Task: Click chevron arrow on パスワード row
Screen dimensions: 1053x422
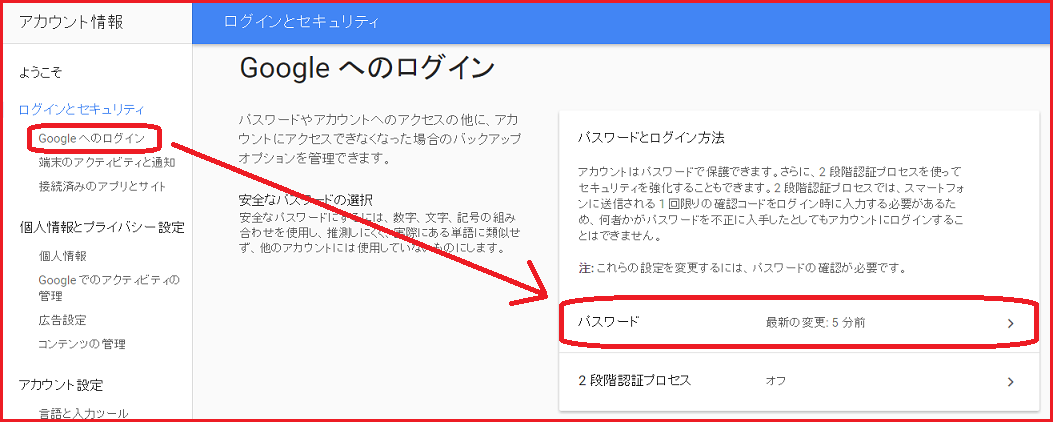Action: [1011, 323]
